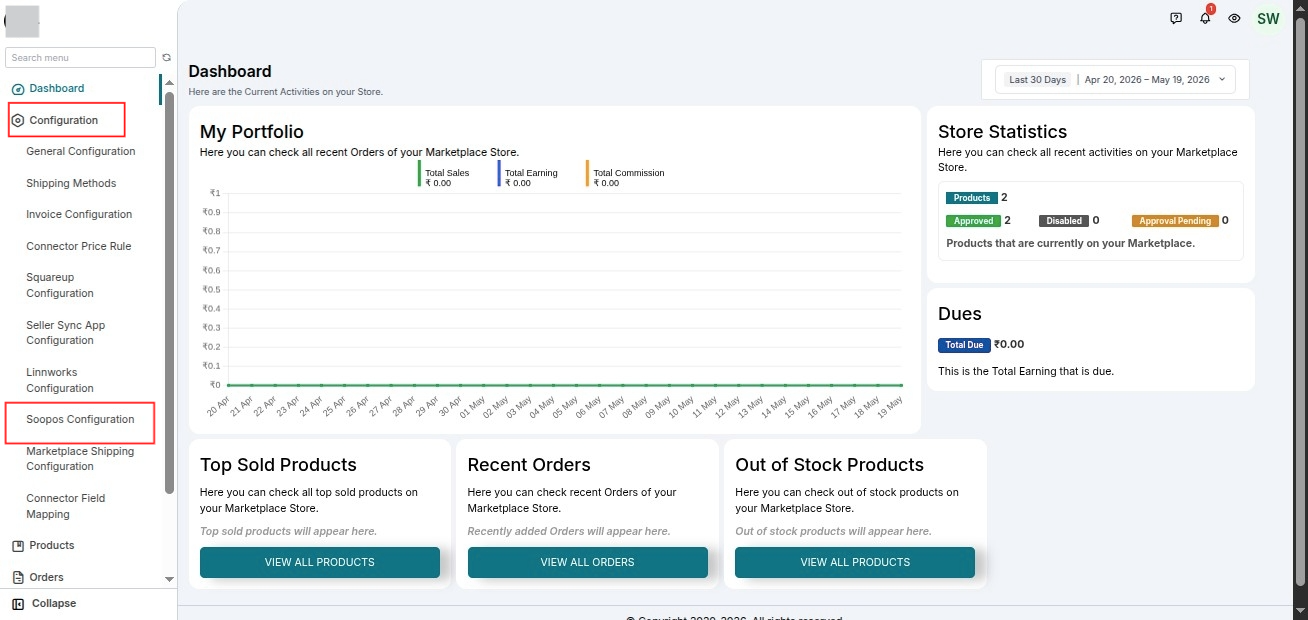Click the Dashboard gauge icon in sidebar
Image resolution: width=1308 pixels, height=620 pixels.
pos(17,89)
